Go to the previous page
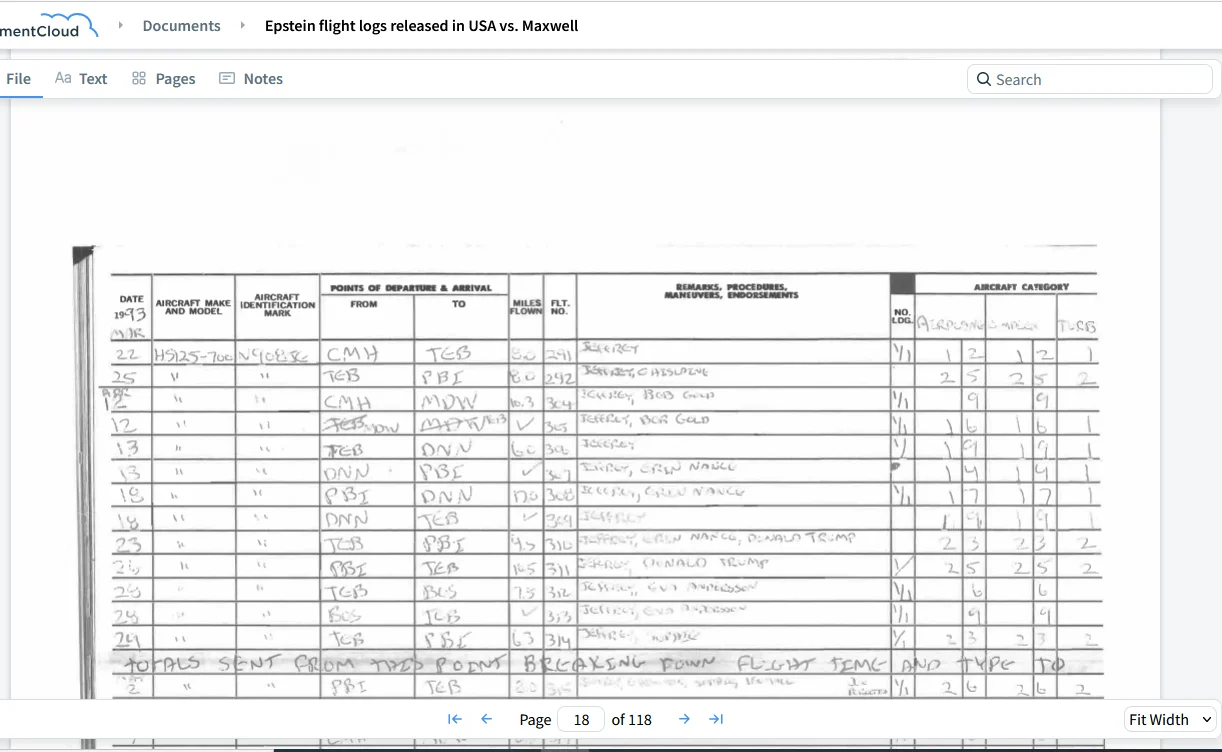Screen dimensions: 1222x752 click(x=487, y=719)
